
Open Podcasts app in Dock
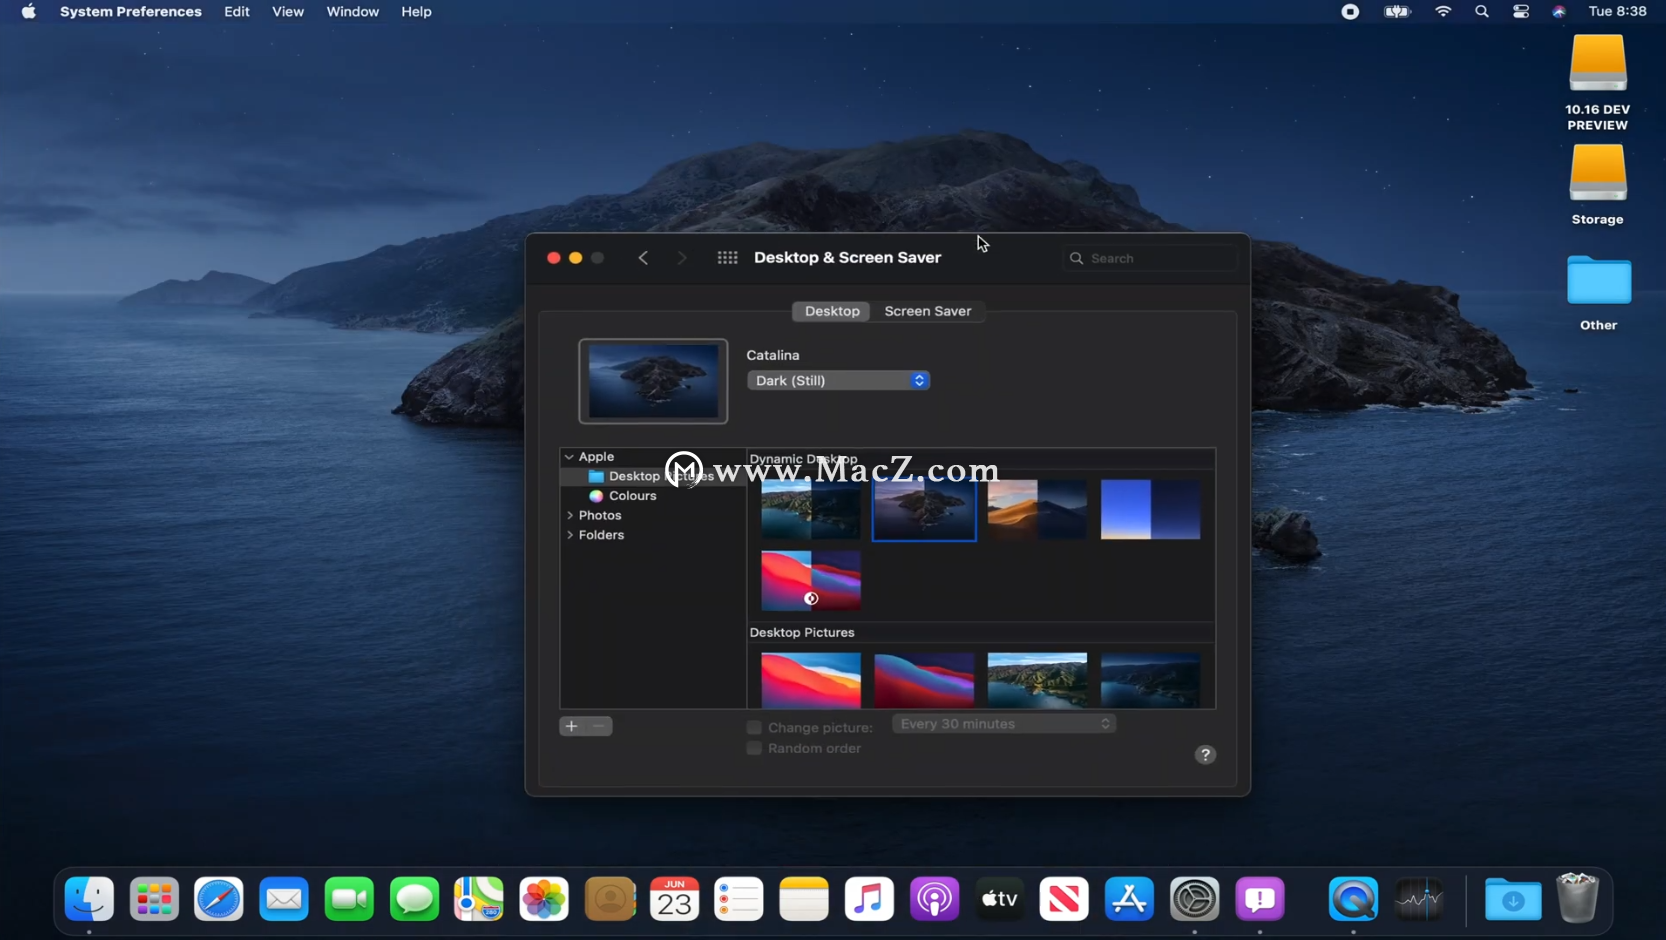pyautogui.click(x=934, y=899)
